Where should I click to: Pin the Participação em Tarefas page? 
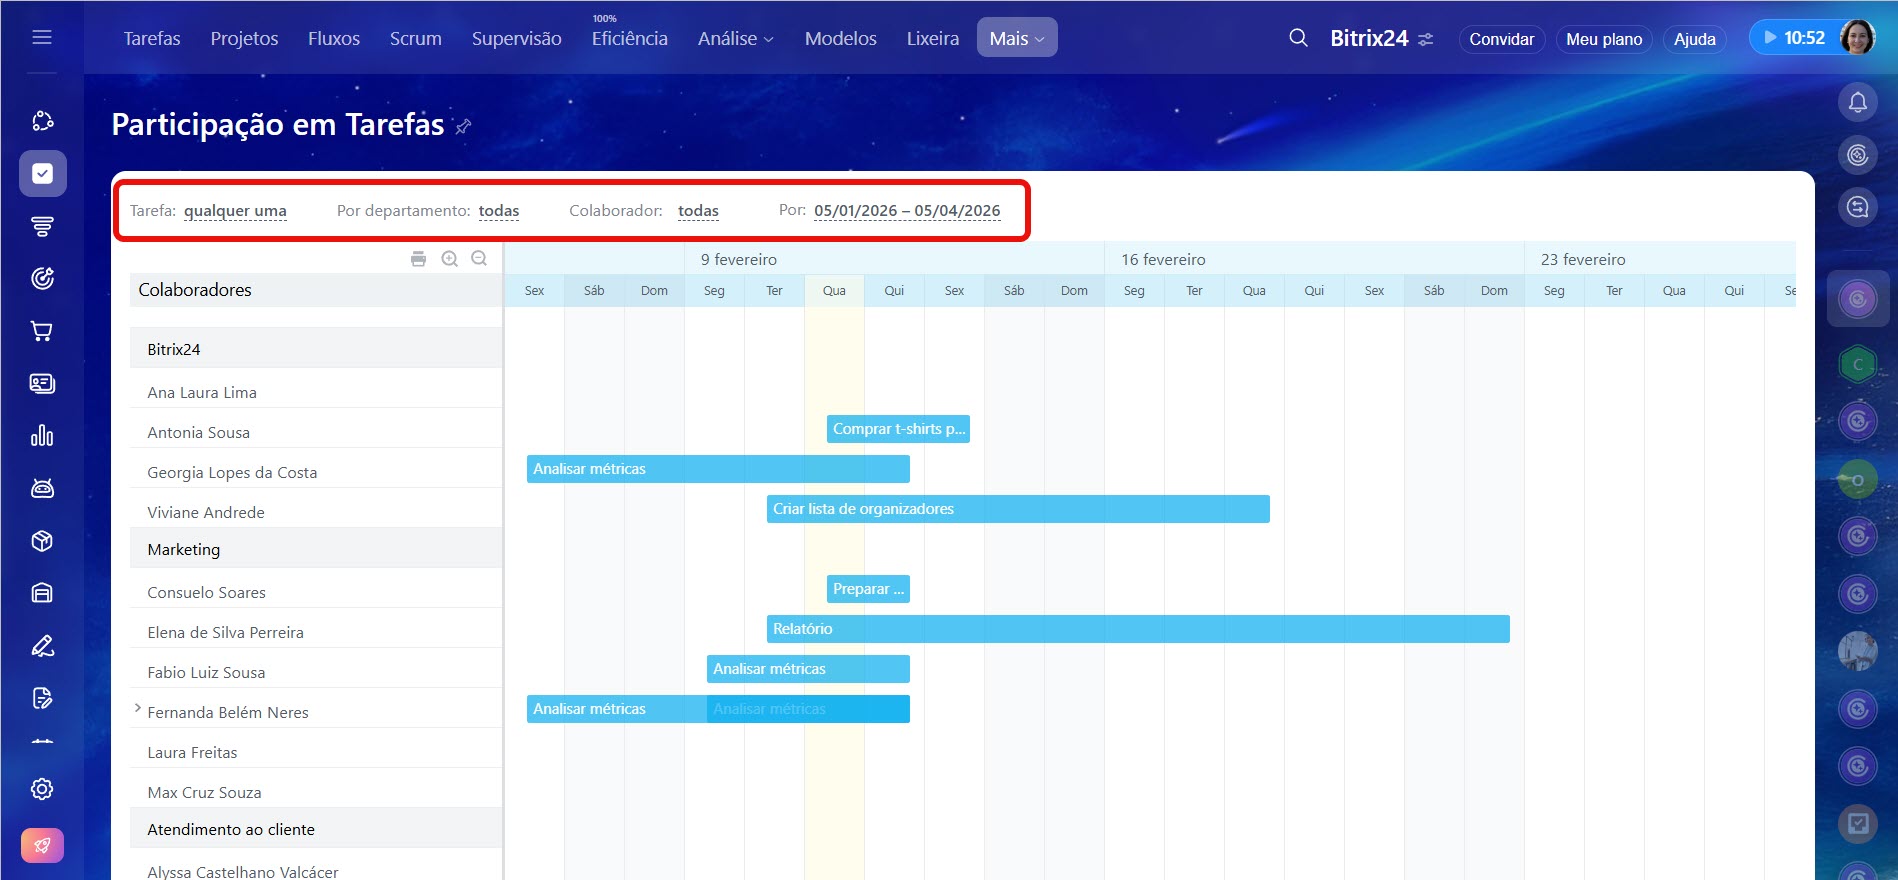tap(463, 126)
